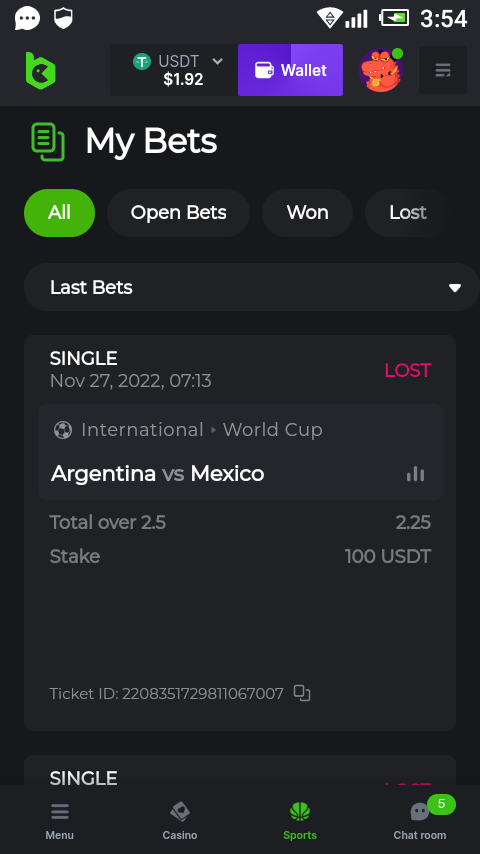
Task: Click the Tether USDT coin icon
Action: click(x=142, y=61)
